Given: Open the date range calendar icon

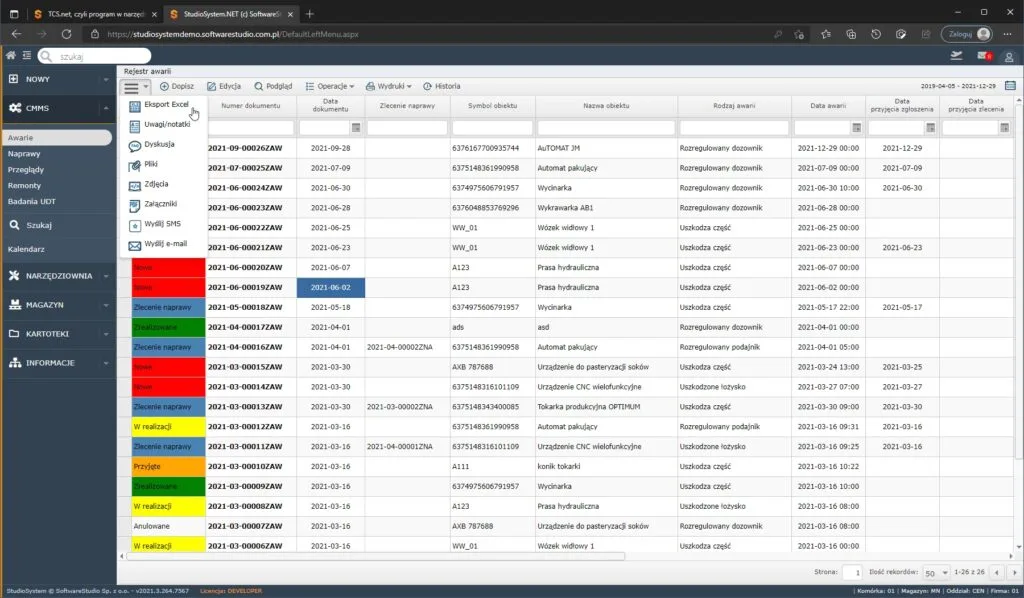Looking at the screenshot, I should (1010, 86).
